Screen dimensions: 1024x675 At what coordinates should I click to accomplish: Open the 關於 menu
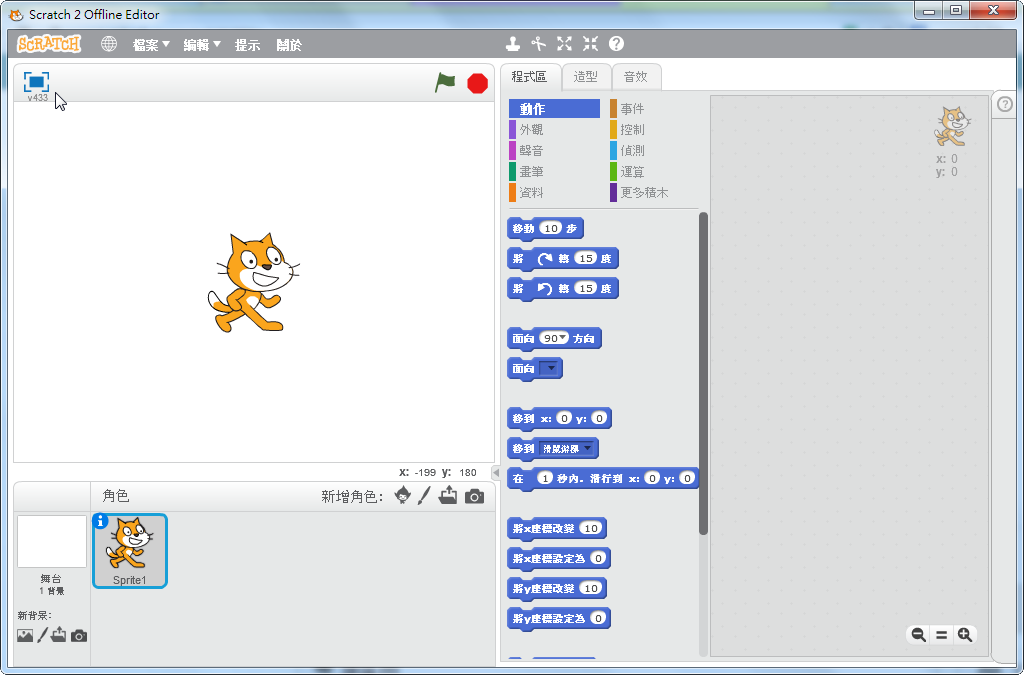pos(289,44)
